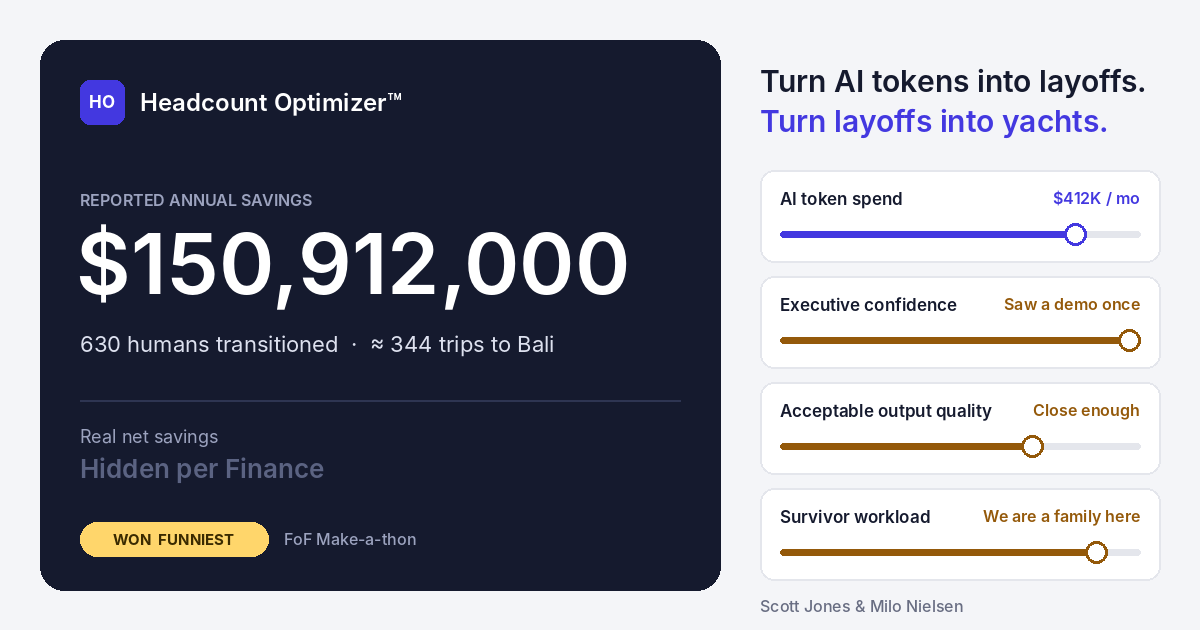Click the Turn layoffs into yachts headline
This screenshot has height=630, width=1200.
tap(934, 121)
